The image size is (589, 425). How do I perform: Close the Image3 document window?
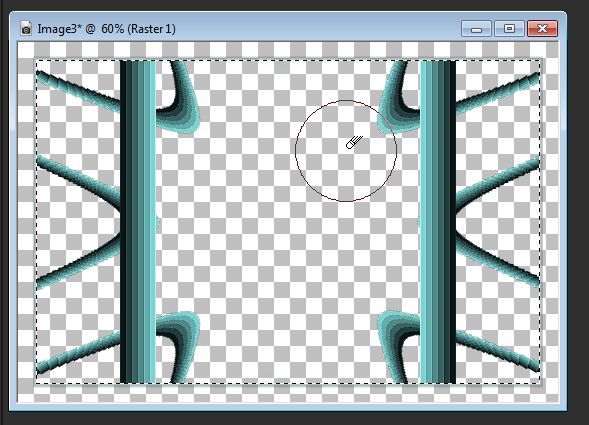[x=542, y=29]
